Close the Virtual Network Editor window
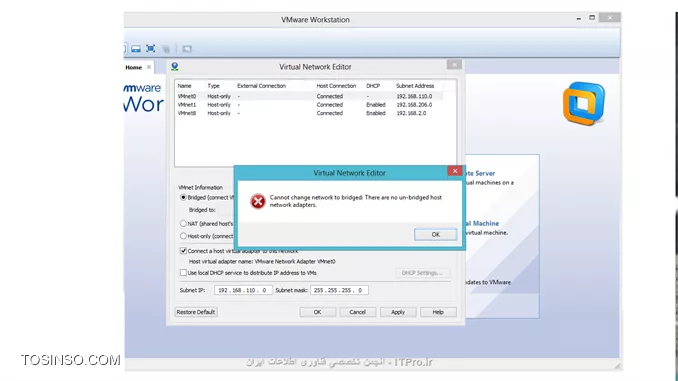678x381 pixels. pyautogui.click(x=454, y=64)
